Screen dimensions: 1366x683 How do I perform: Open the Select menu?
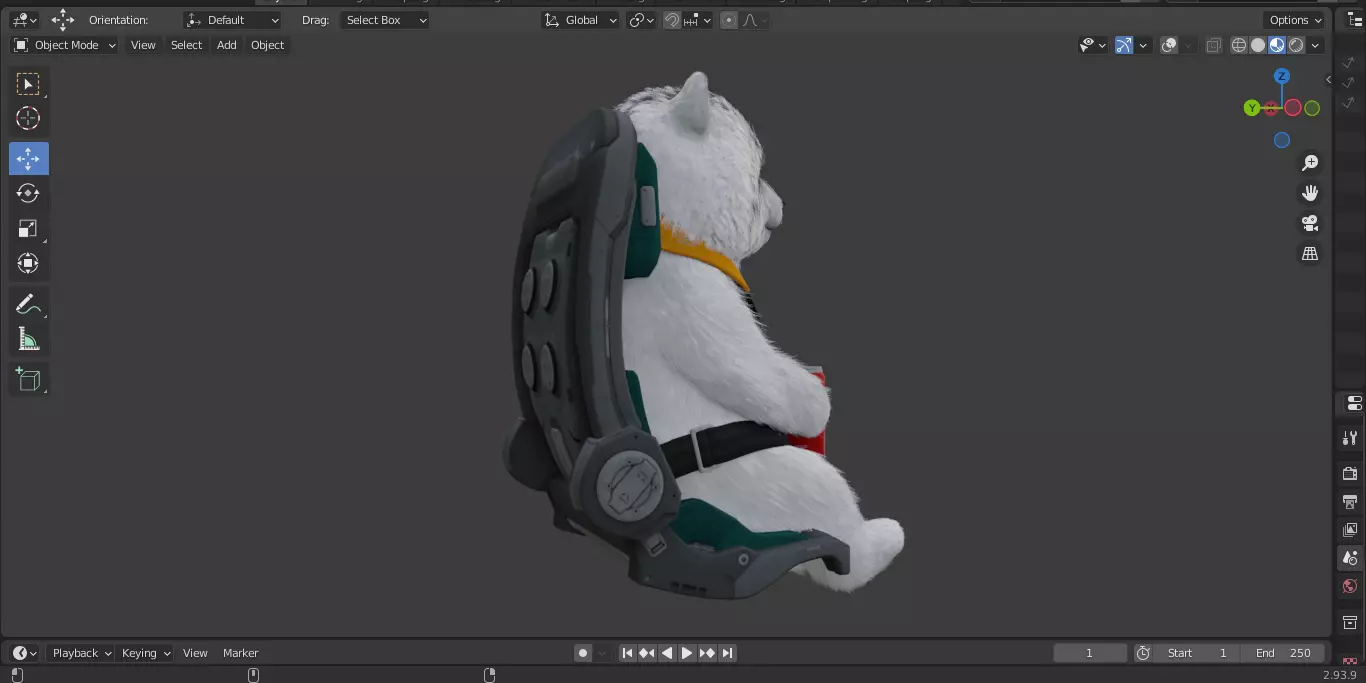coord(186,45)
